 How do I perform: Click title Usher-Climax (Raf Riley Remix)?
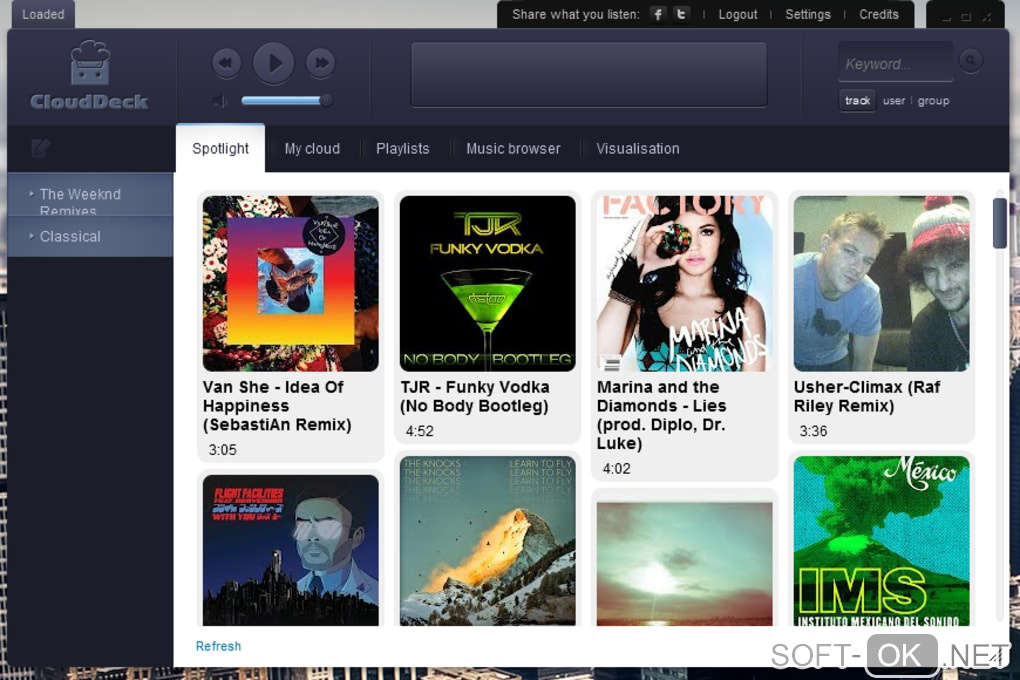[x=867, y=396]
